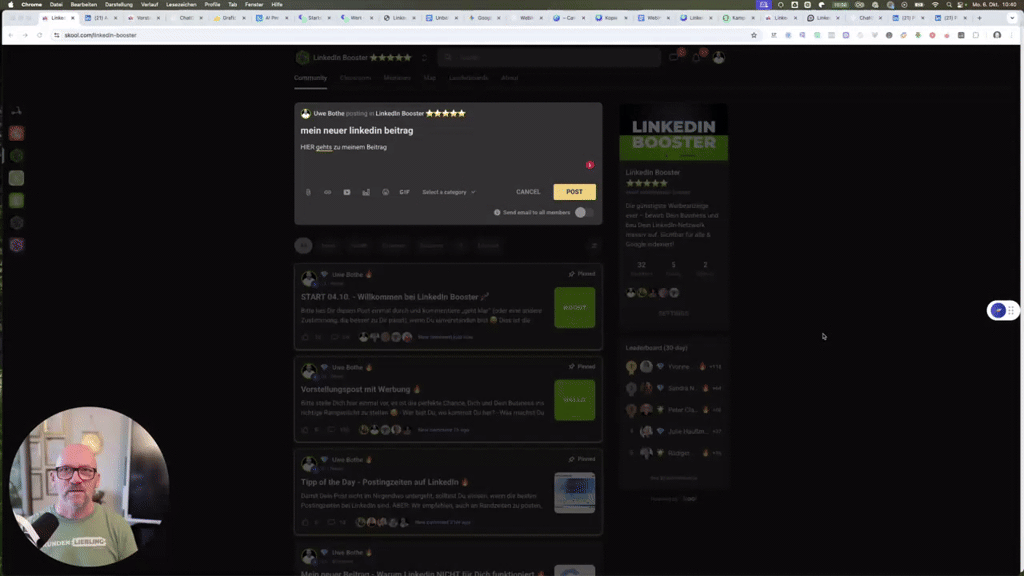Image resolution: width=1024 pixels, height=576 pixels.
Task: Click the browser back arrow
Action: point(11,35)
